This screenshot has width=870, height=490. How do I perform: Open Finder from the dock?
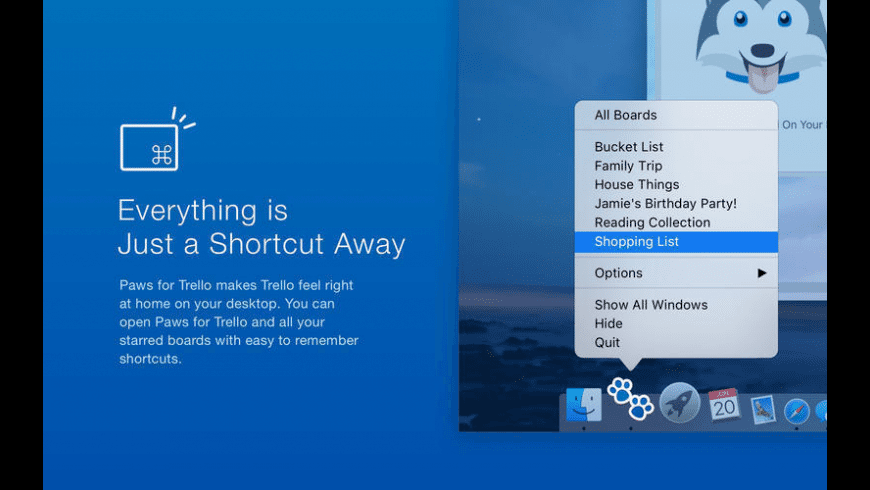point(584,405)
